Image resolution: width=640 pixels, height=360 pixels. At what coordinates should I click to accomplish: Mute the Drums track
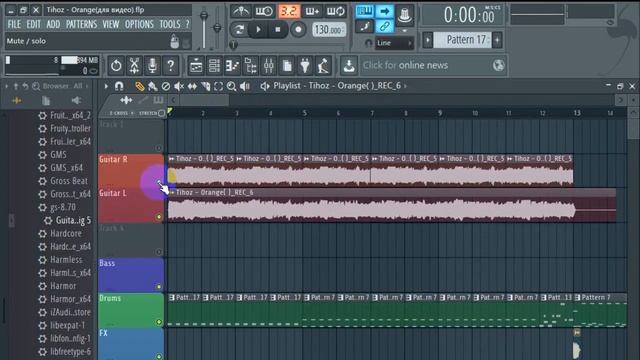(x=159, y=322)
